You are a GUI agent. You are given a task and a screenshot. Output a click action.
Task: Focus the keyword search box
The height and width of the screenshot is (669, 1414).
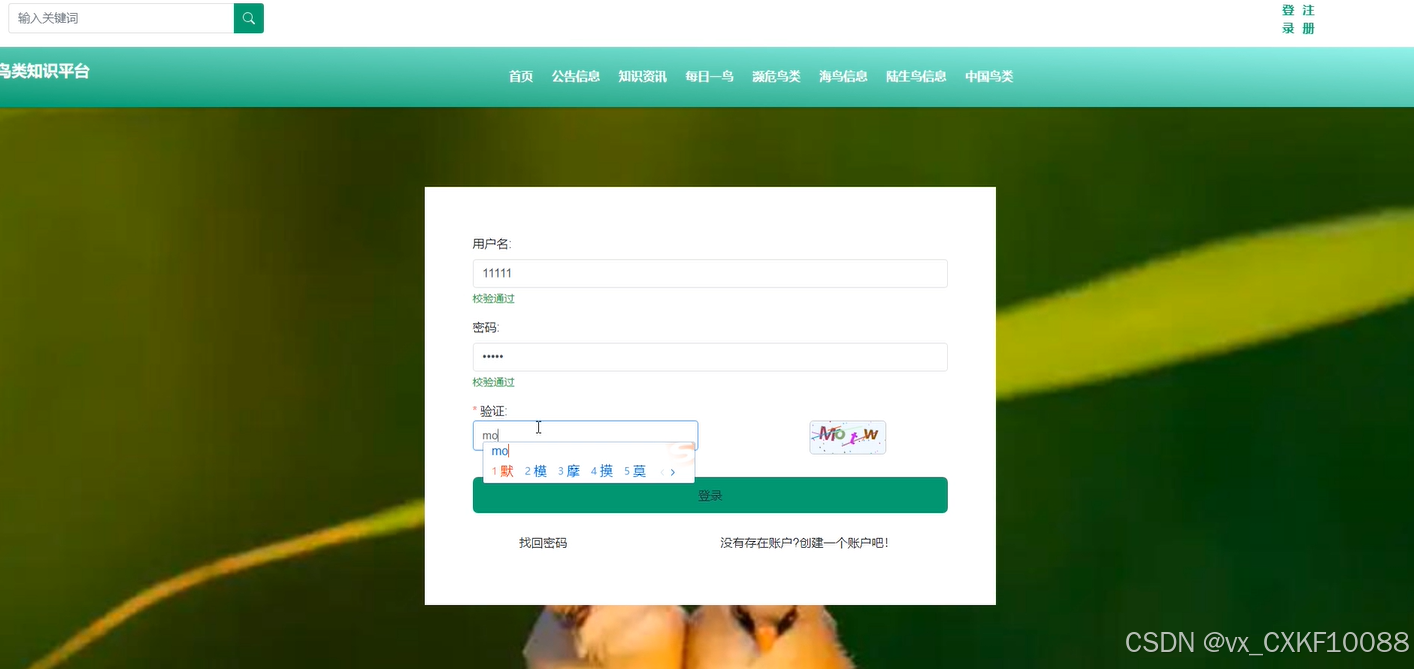click(x=121, y=18)
